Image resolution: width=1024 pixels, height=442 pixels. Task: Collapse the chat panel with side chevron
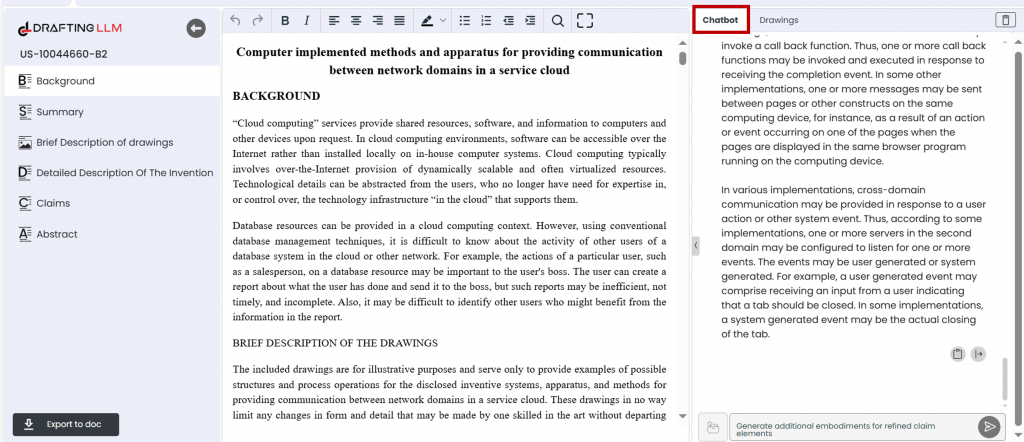(x=696, y=245)
